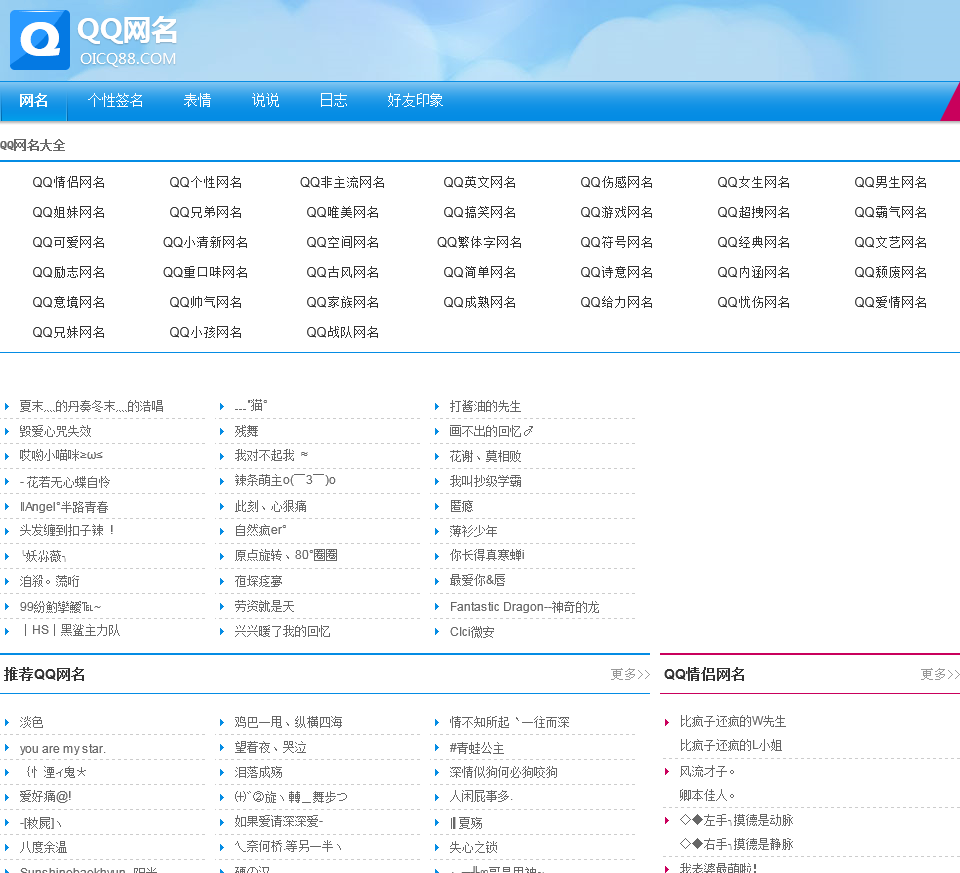This screenshot has height=873, width=960.
Task: Open QQ搞笑网名 category
Action: 479,212
